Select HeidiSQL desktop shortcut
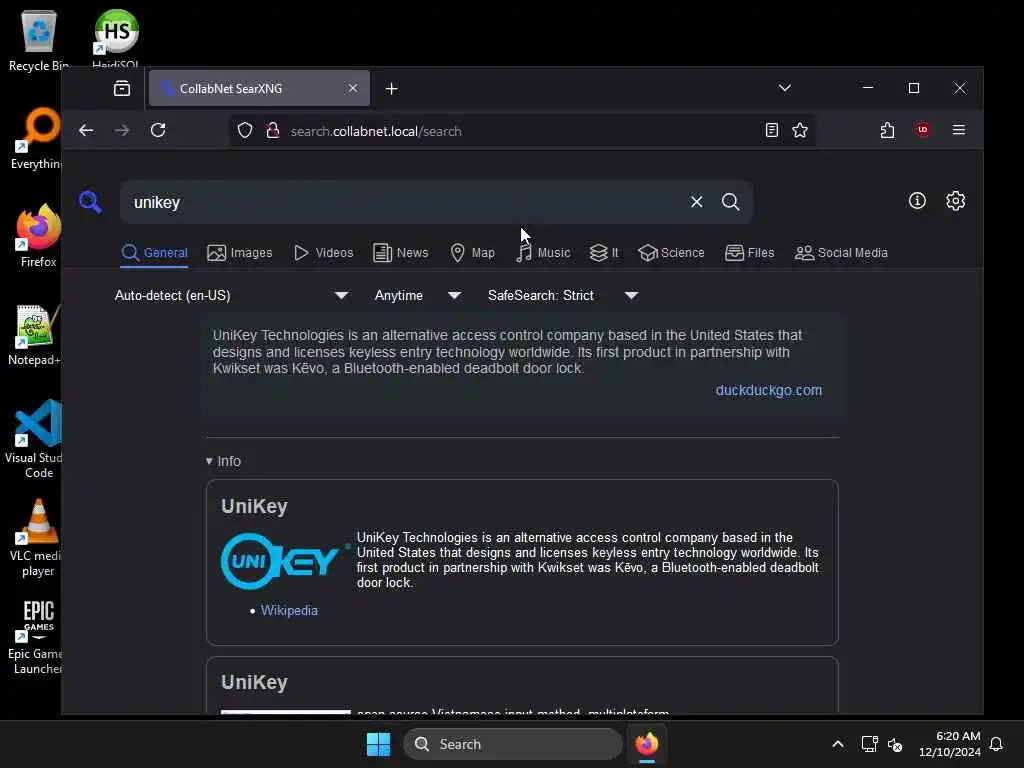Screen dimensions: 1024x768 tap(116, 38)
